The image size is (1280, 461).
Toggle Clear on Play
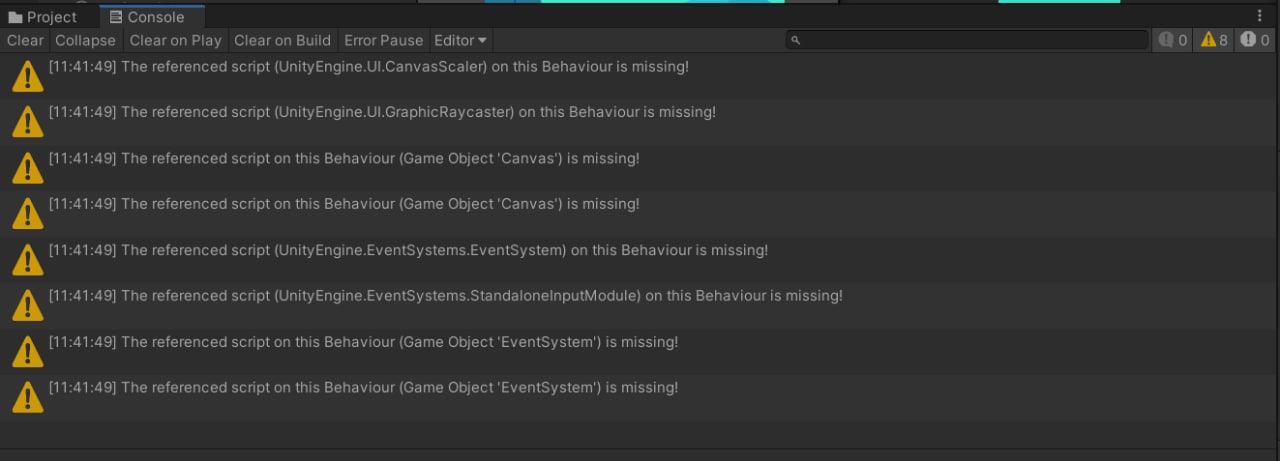175,41
